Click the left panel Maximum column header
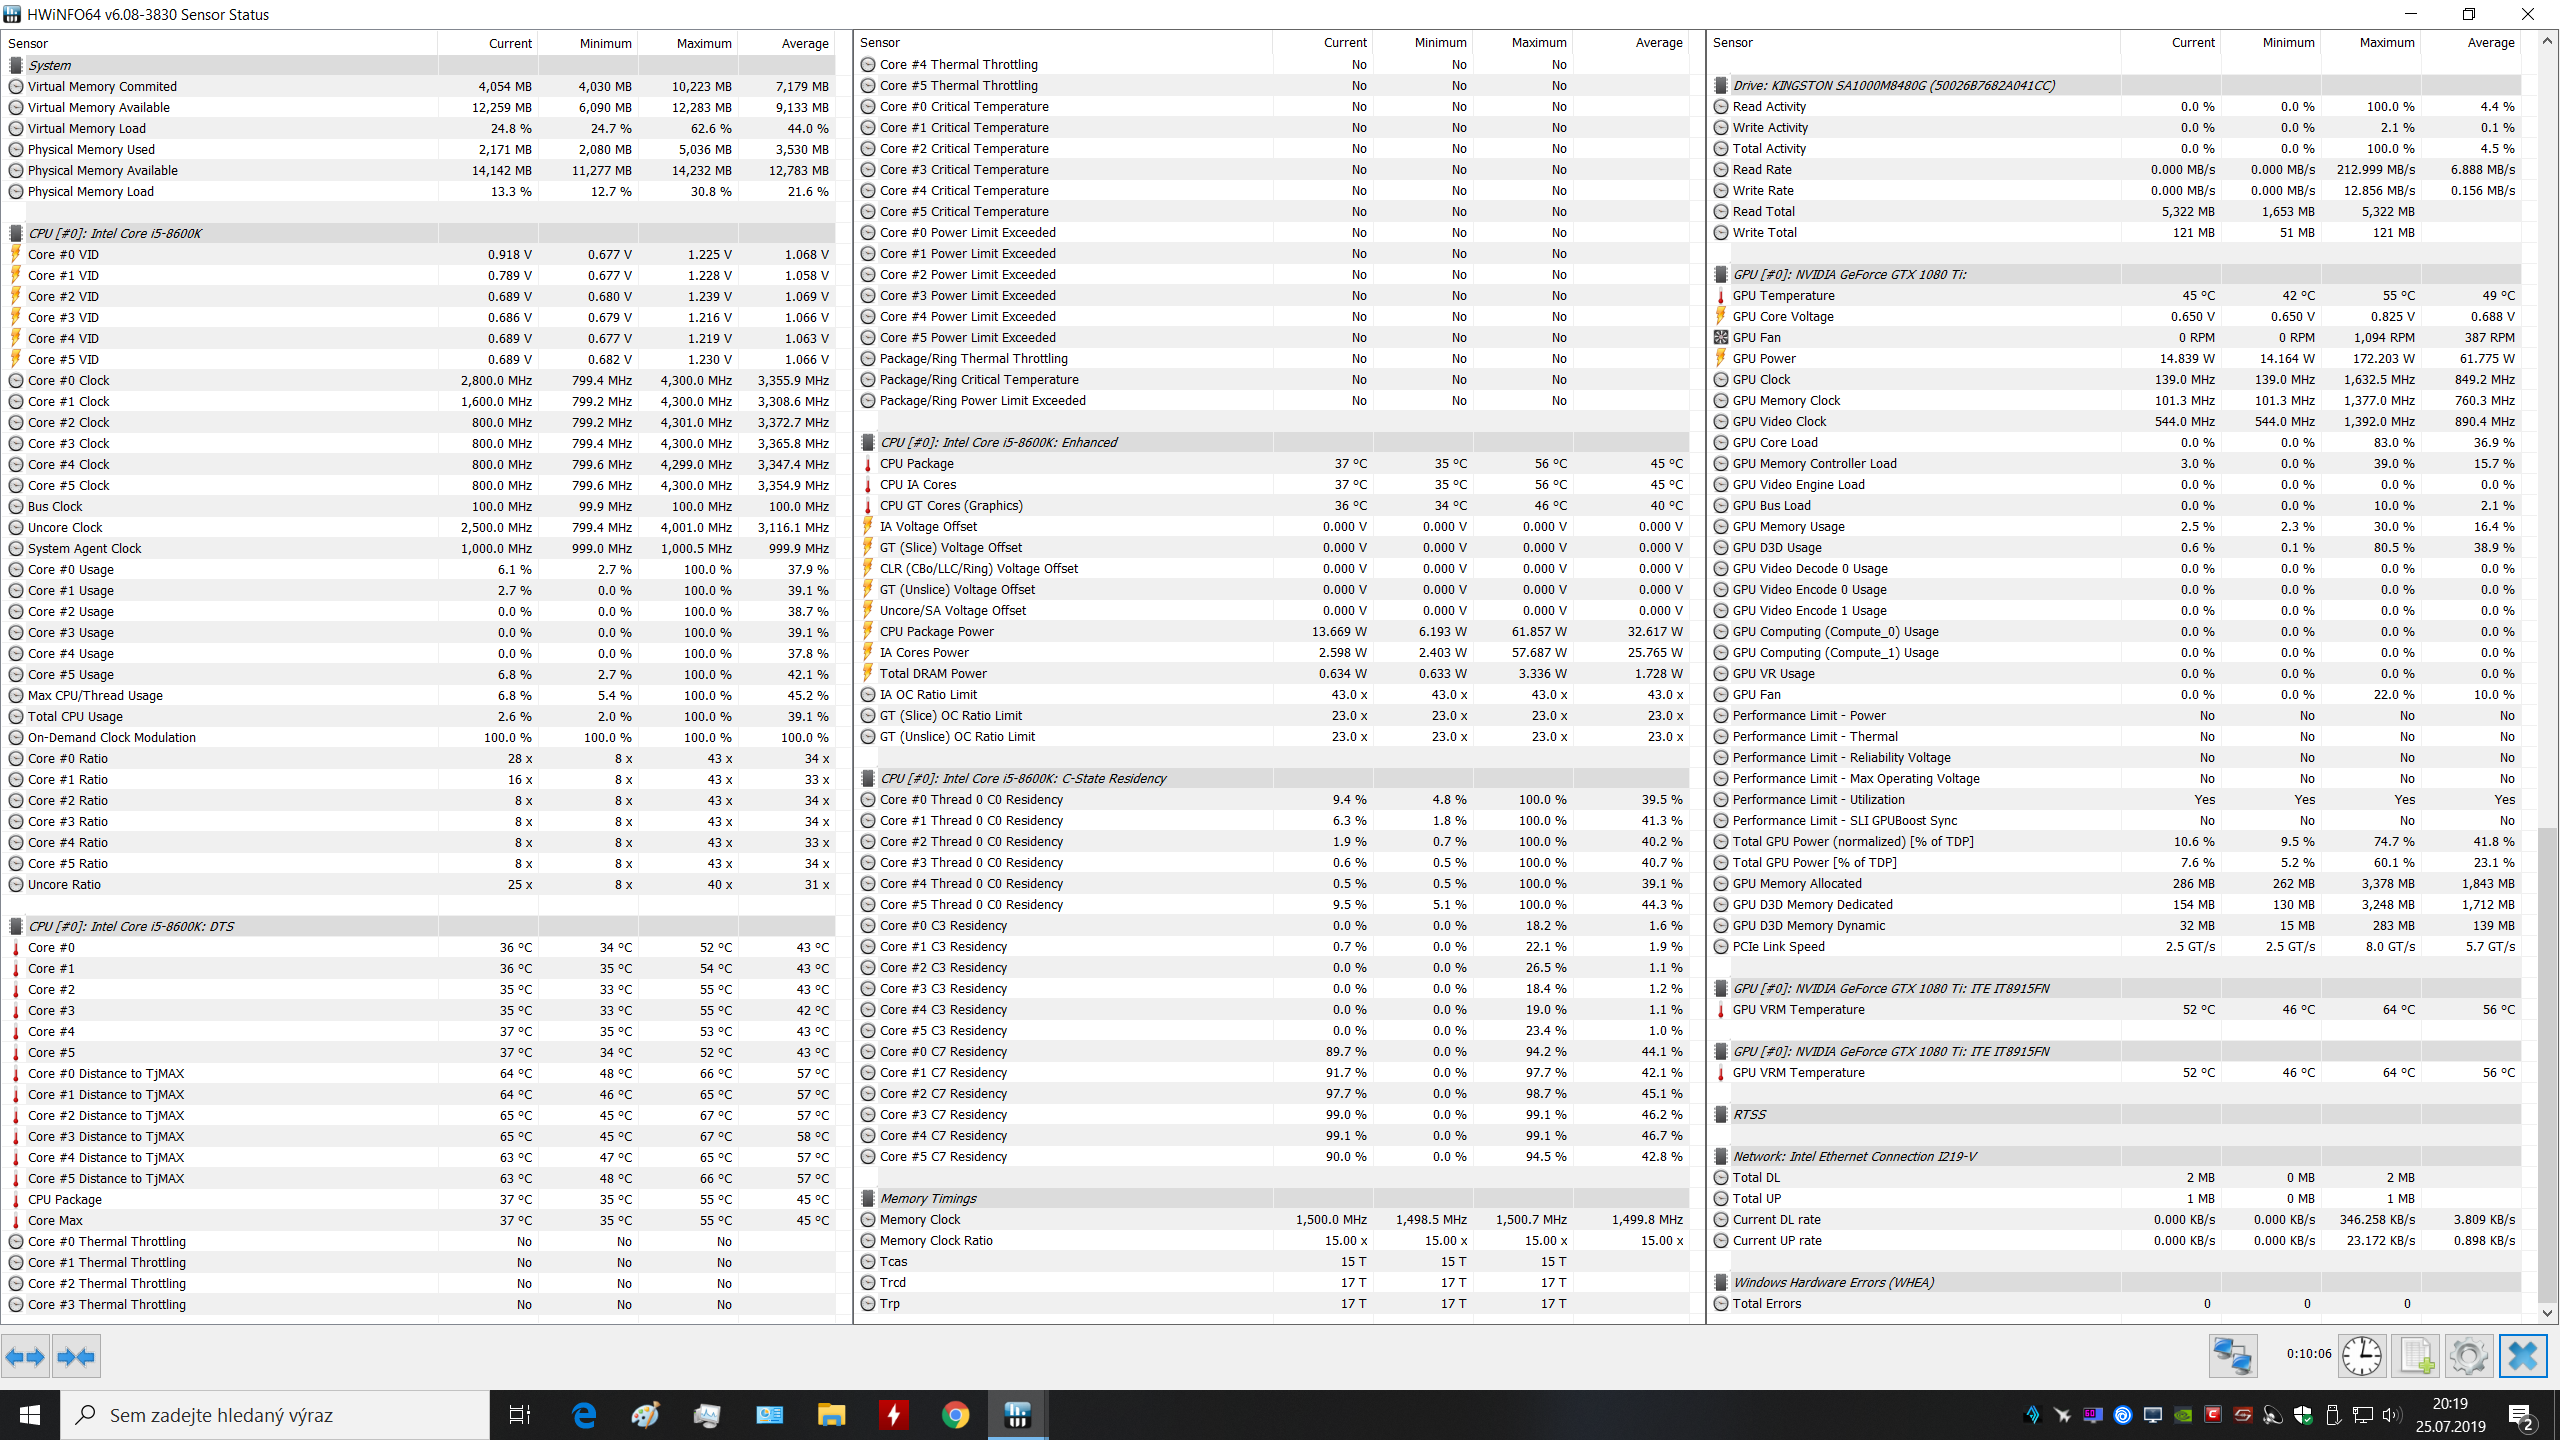Image resolution: width=2560 pixels, height=1440 pixels. (x=703, y=43)
